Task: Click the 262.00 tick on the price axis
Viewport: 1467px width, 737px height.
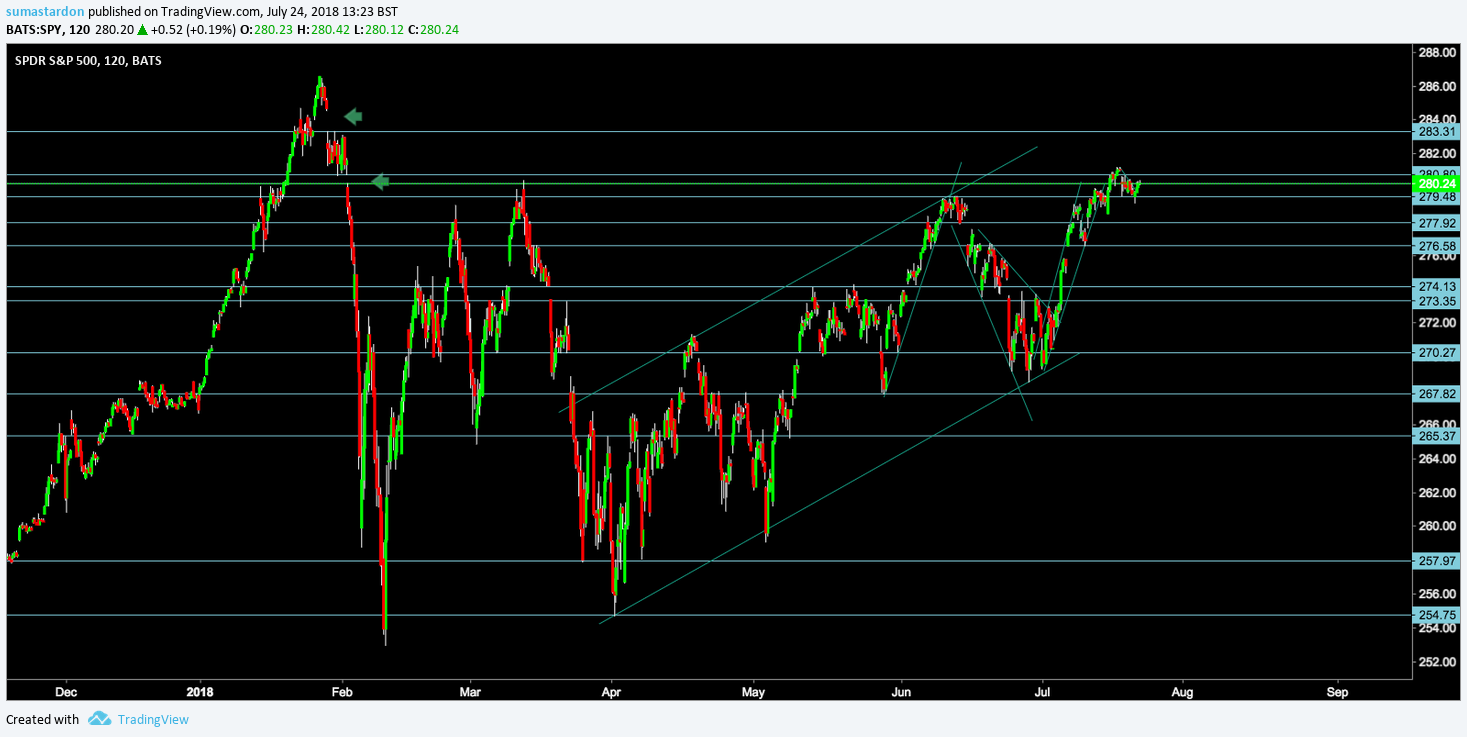Action: (x=1435, y=492)
